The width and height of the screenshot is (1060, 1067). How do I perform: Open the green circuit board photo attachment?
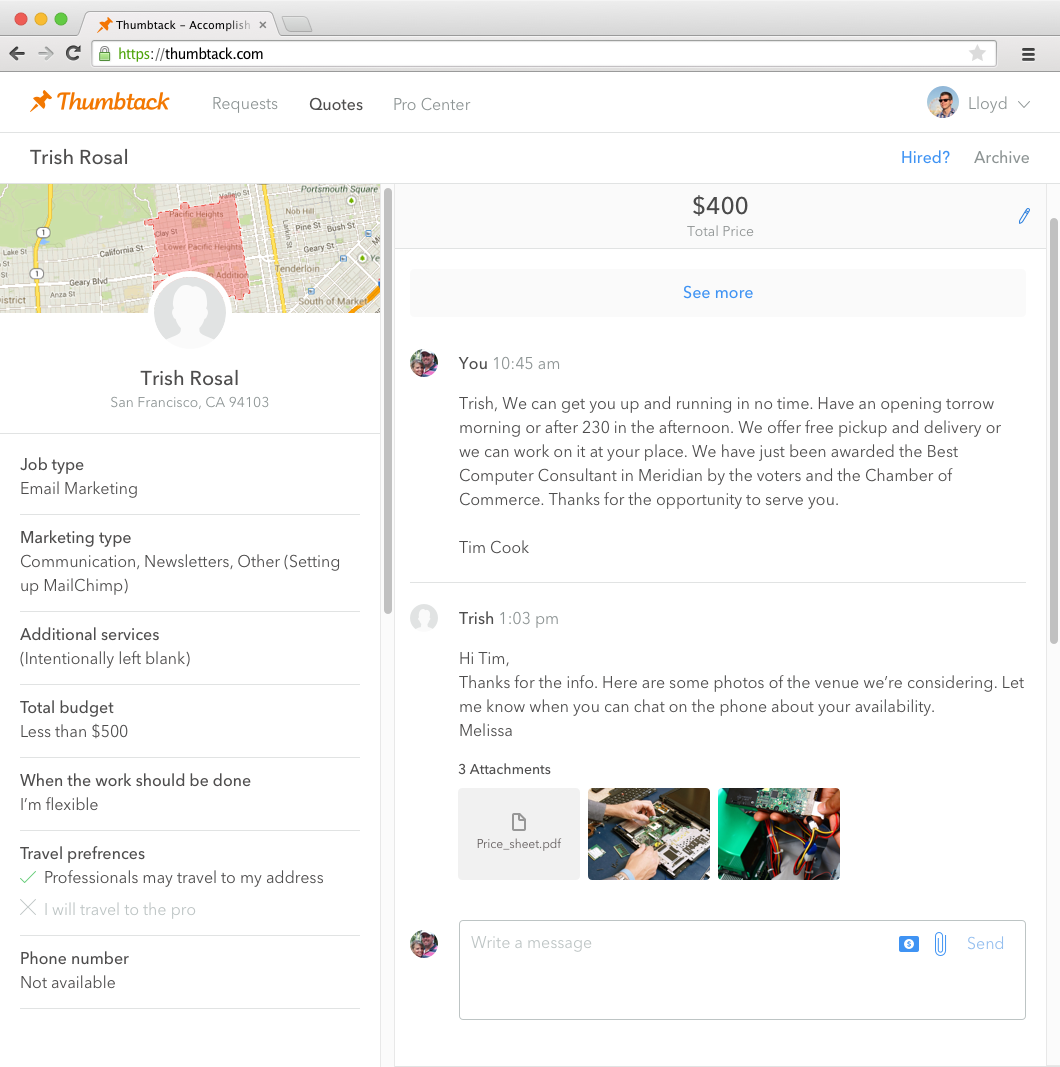[779, 834]
